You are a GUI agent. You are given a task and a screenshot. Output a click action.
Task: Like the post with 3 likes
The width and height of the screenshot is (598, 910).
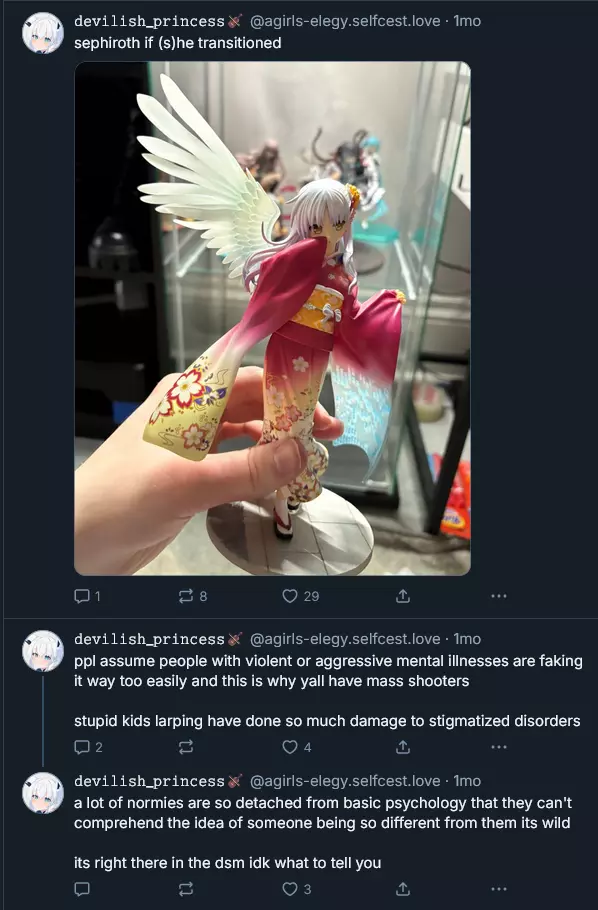click(297, 889)
